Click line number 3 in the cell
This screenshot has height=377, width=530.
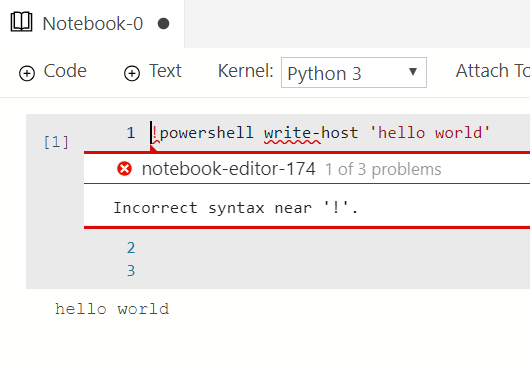pos(131,271)
